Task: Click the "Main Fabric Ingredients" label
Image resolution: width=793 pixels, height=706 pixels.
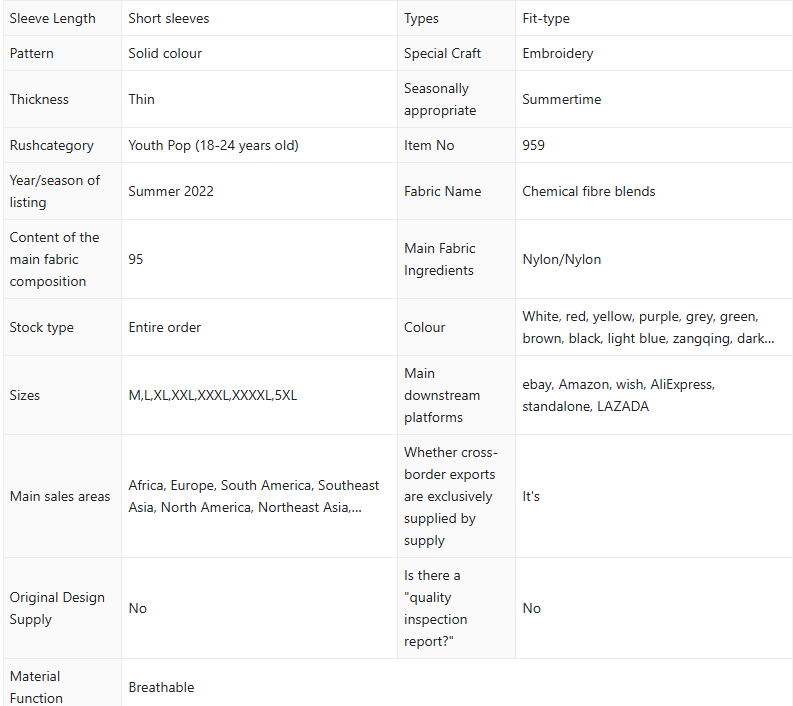Action: tap(440, 259)
